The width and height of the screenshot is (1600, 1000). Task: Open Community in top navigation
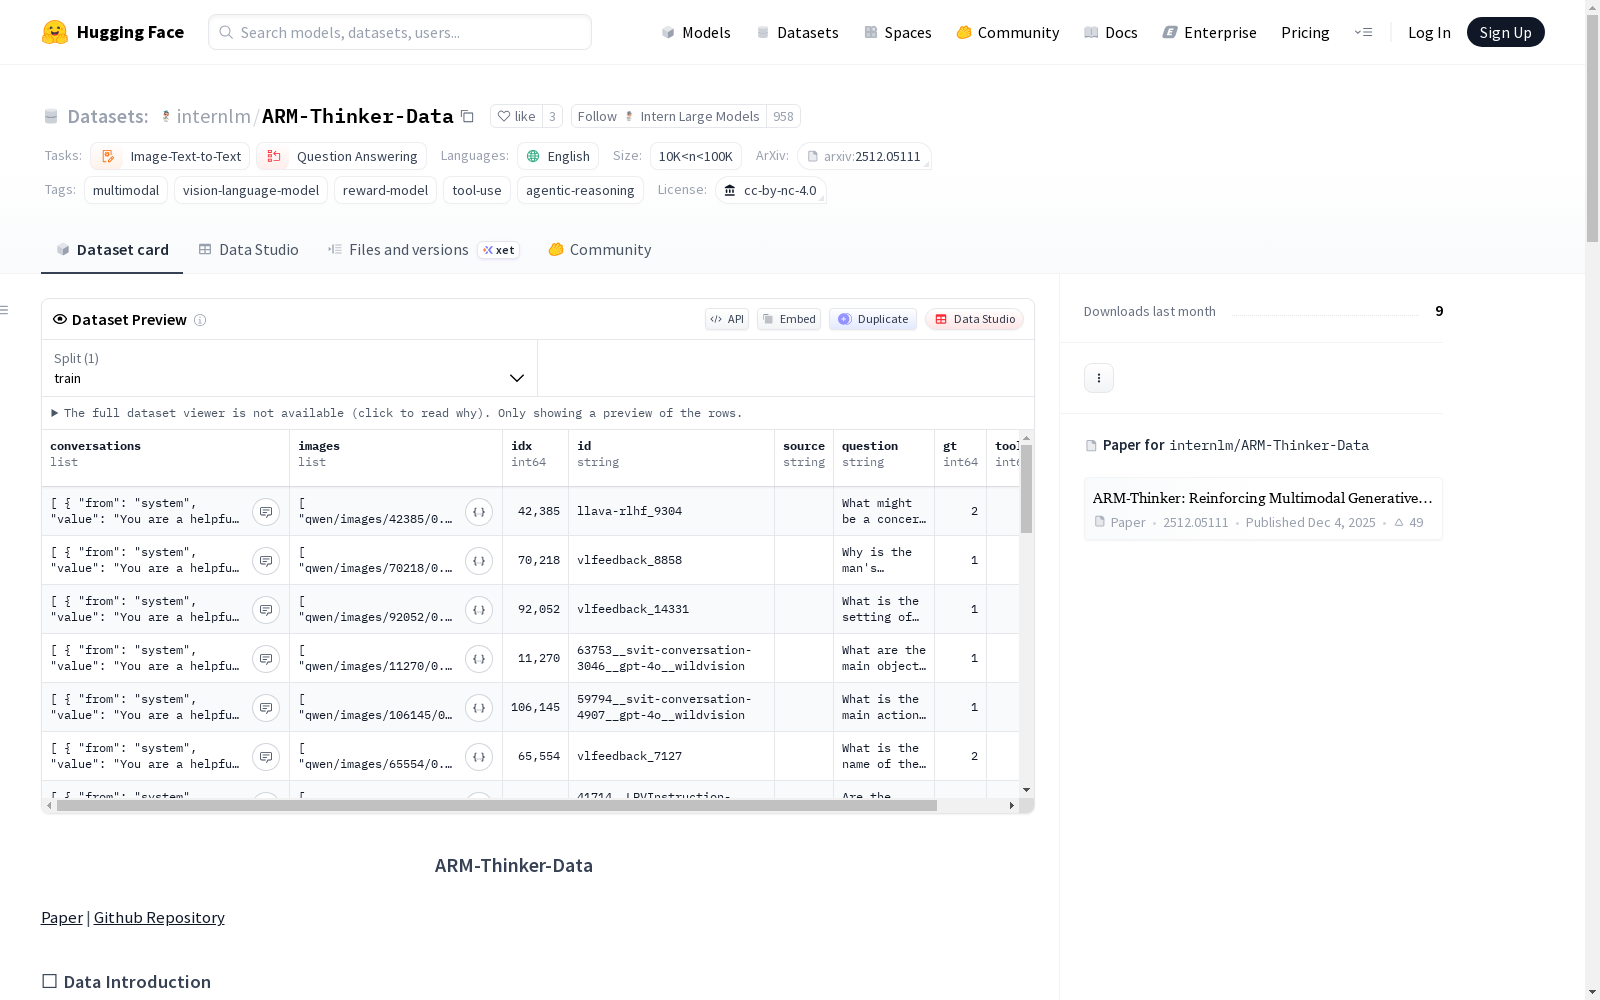point(1008,32)
